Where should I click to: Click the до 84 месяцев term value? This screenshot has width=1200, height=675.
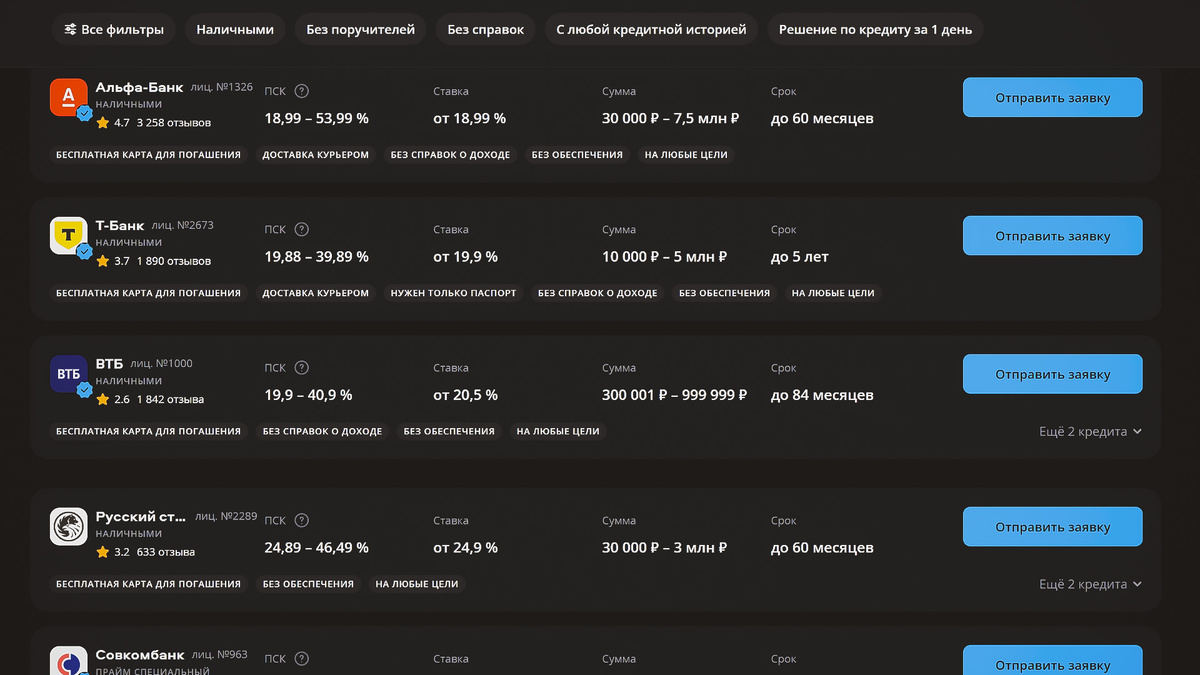click(x=822, y=395)
